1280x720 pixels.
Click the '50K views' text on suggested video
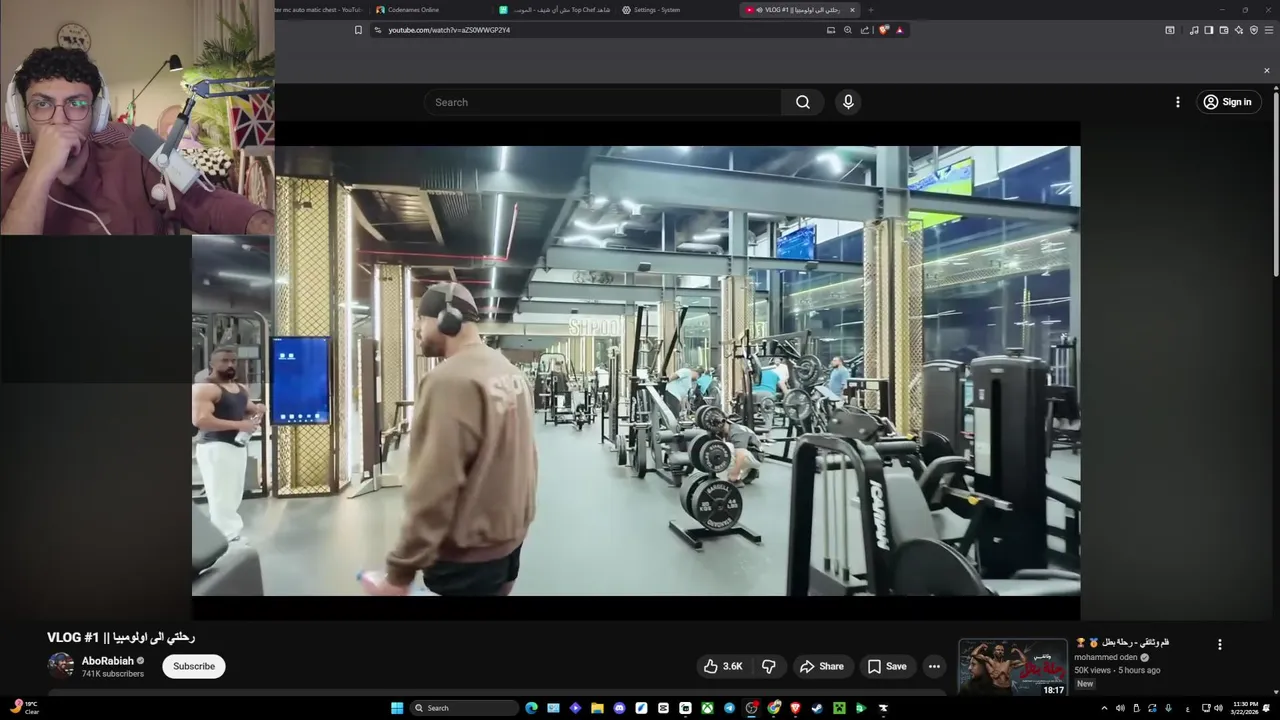1093,670
